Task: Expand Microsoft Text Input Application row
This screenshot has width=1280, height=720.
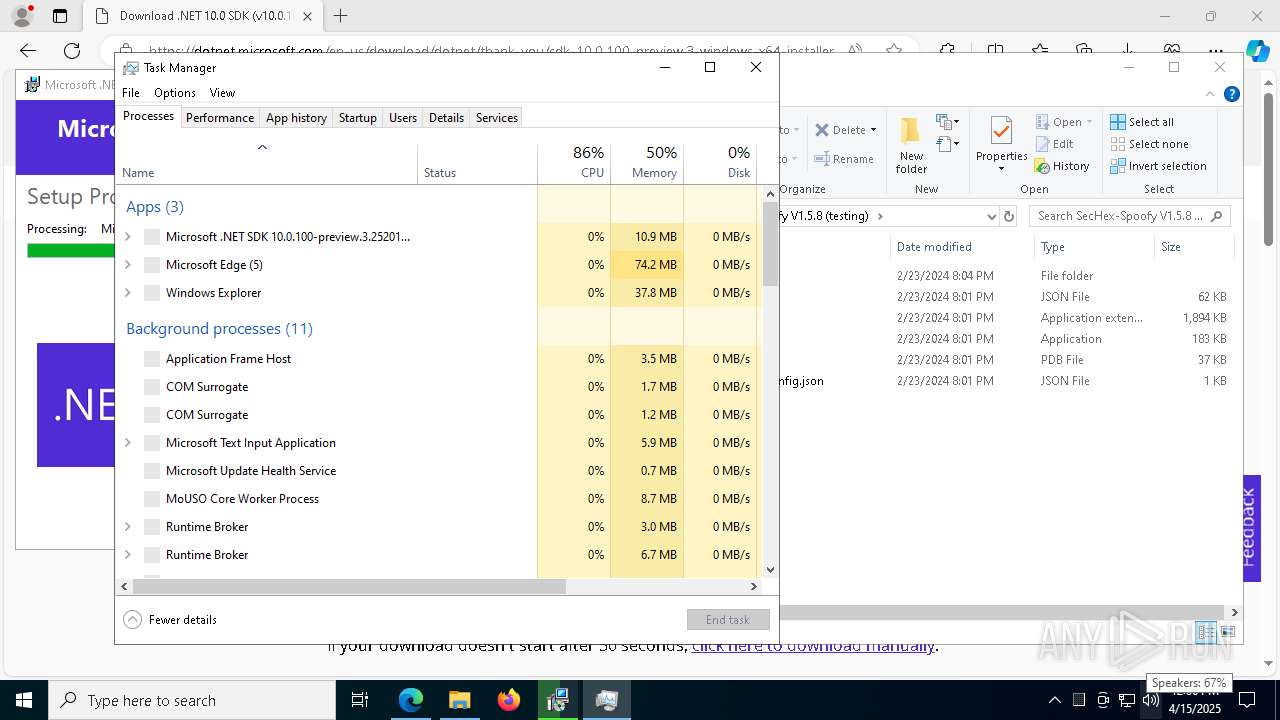Action: click(127, 443)
